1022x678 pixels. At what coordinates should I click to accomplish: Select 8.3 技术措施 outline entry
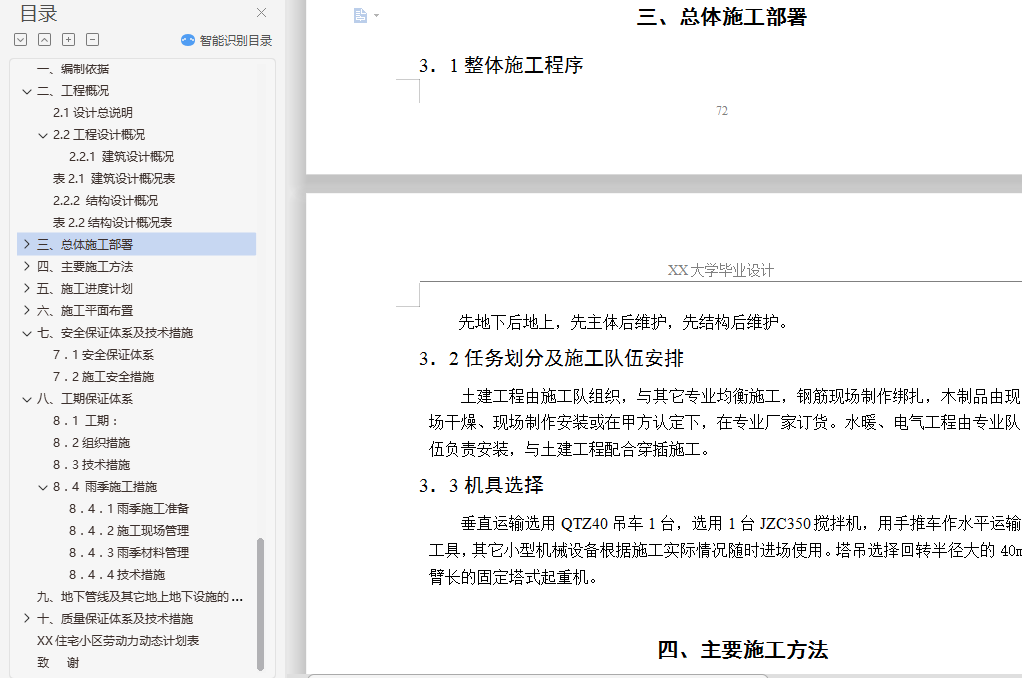pos(91,465)
